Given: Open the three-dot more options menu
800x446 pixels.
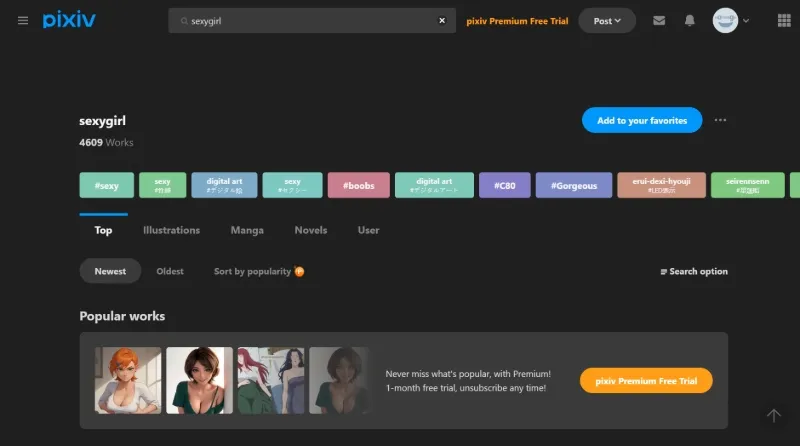Looking at the screenshot, I should (720, 120).
